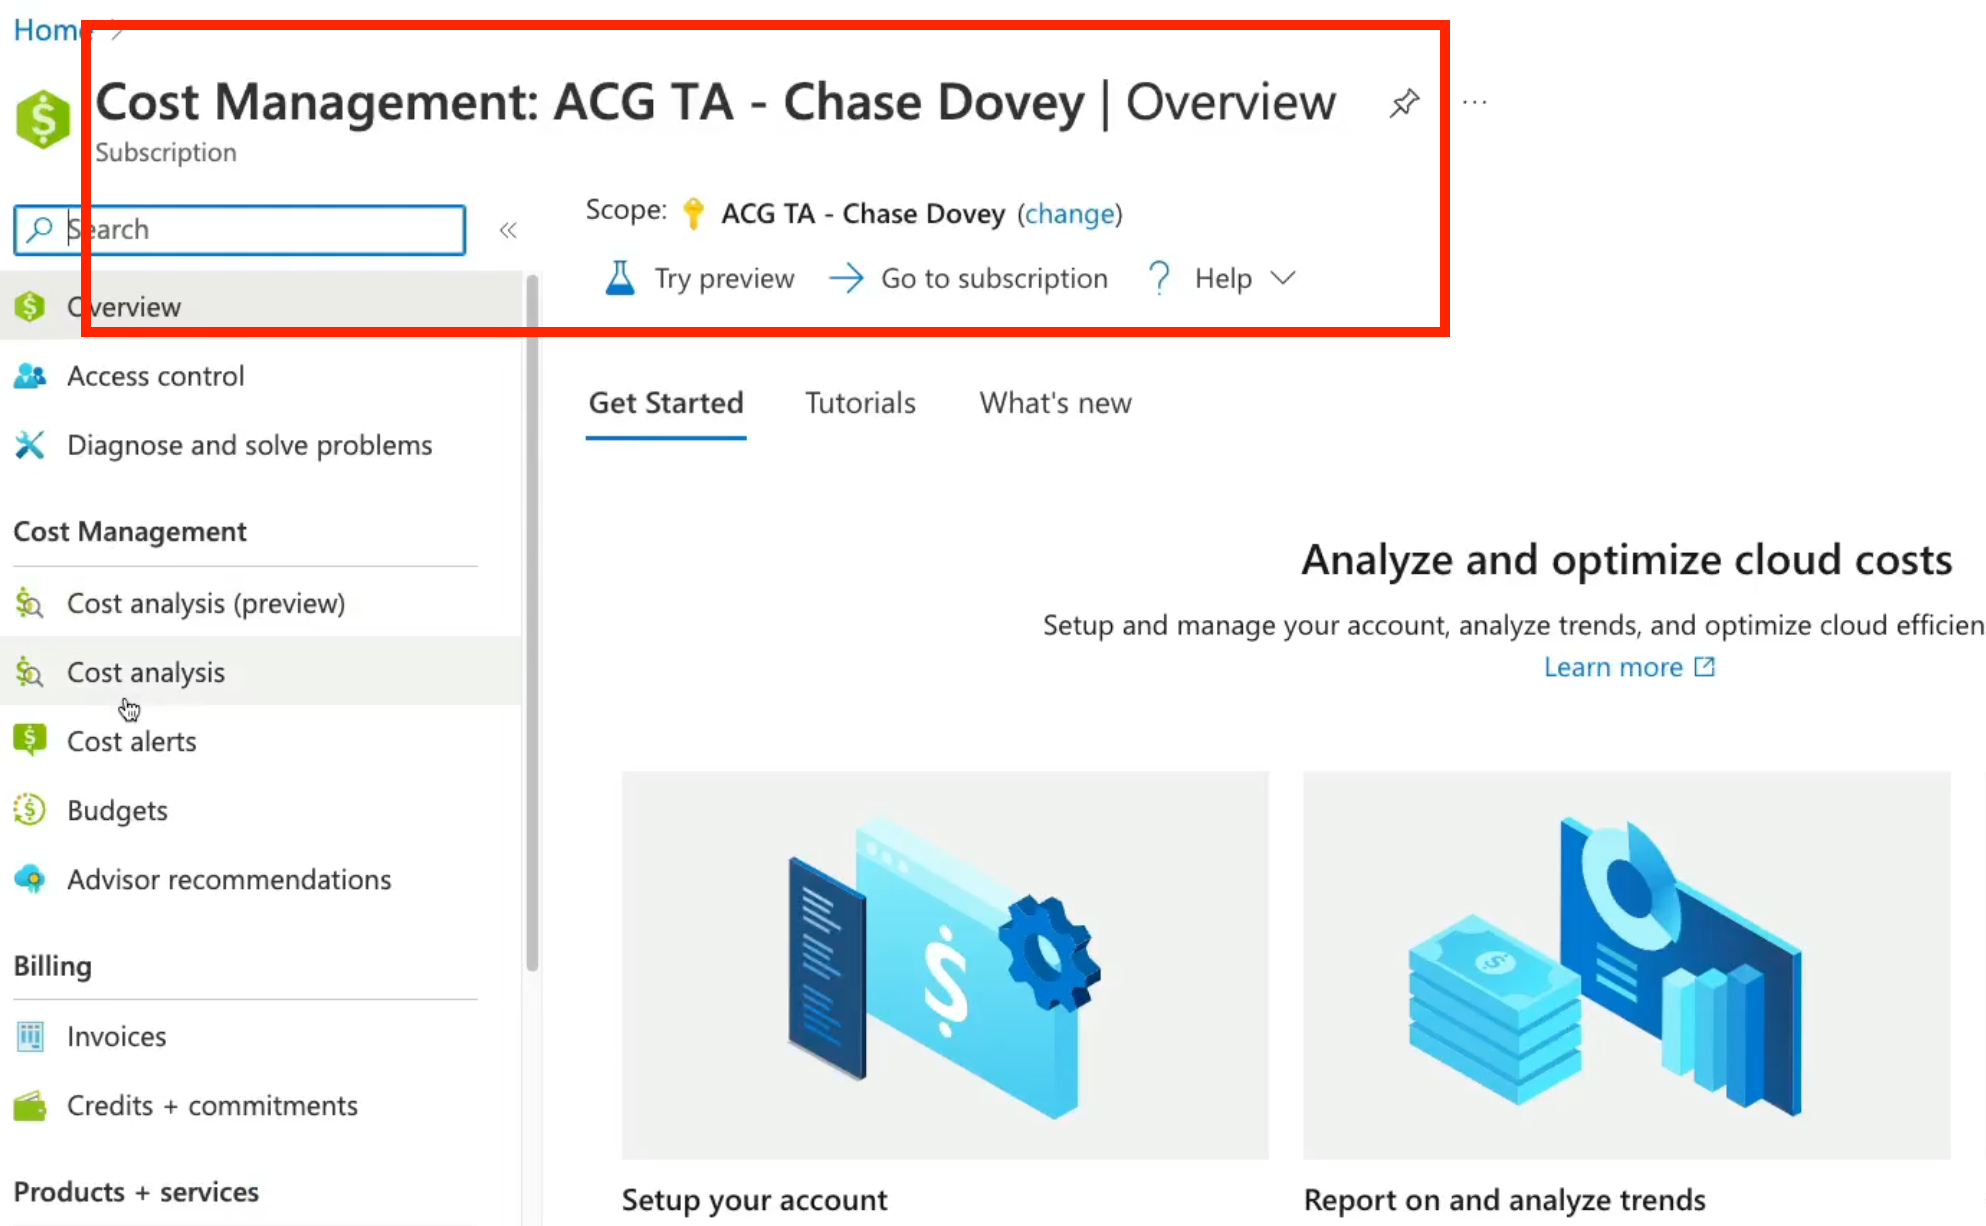Image resolution: width=1986 pixels, height=1226 pixels.
Task: Open Cost analysis (preview) page
Action: click(260, 603)
